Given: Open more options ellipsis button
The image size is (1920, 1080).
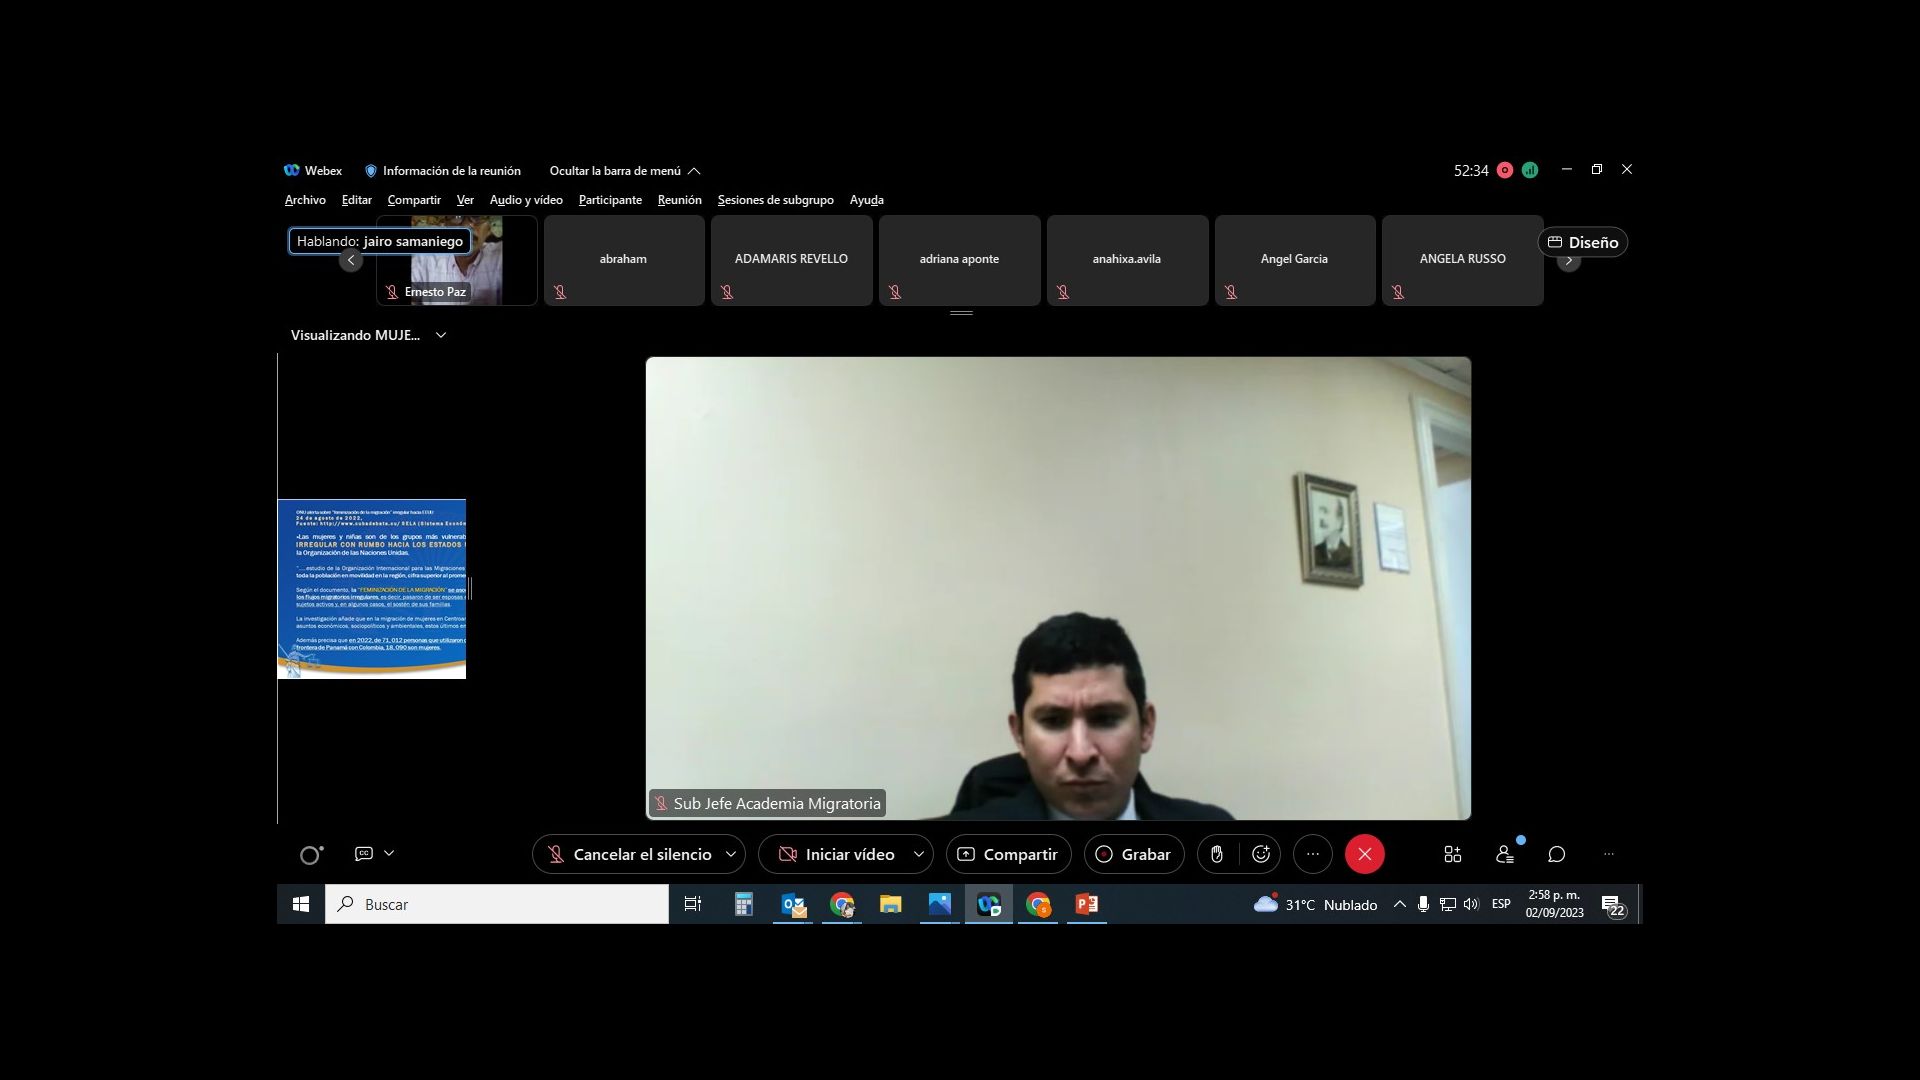Looking at the screenshot, I should click(x=1313, y=854).
